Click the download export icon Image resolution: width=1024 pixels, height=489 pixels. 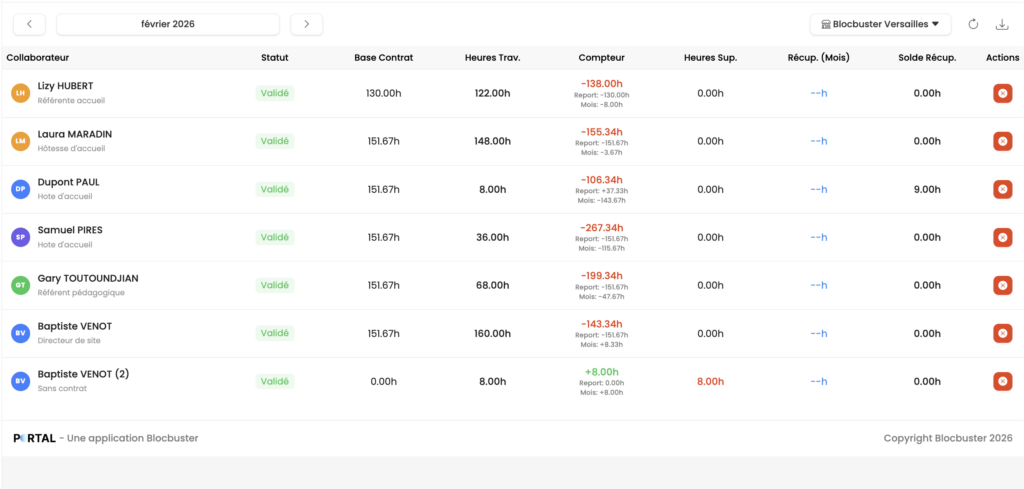1002,24
